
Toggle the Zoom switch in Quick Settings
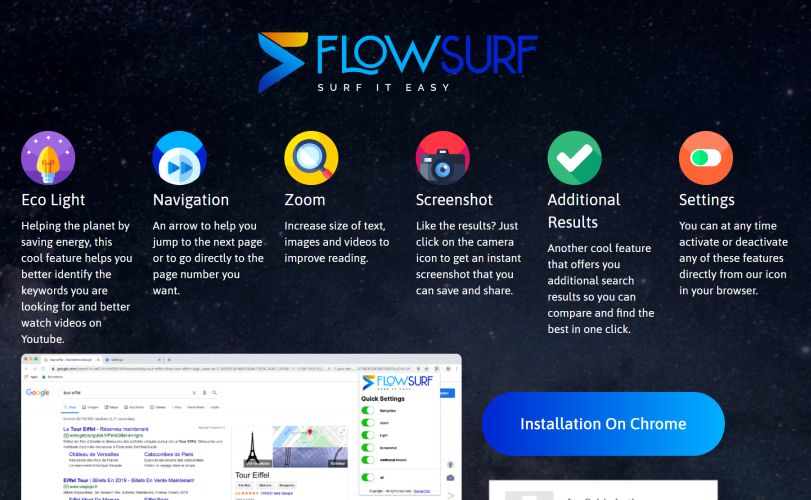pos(368,423)
